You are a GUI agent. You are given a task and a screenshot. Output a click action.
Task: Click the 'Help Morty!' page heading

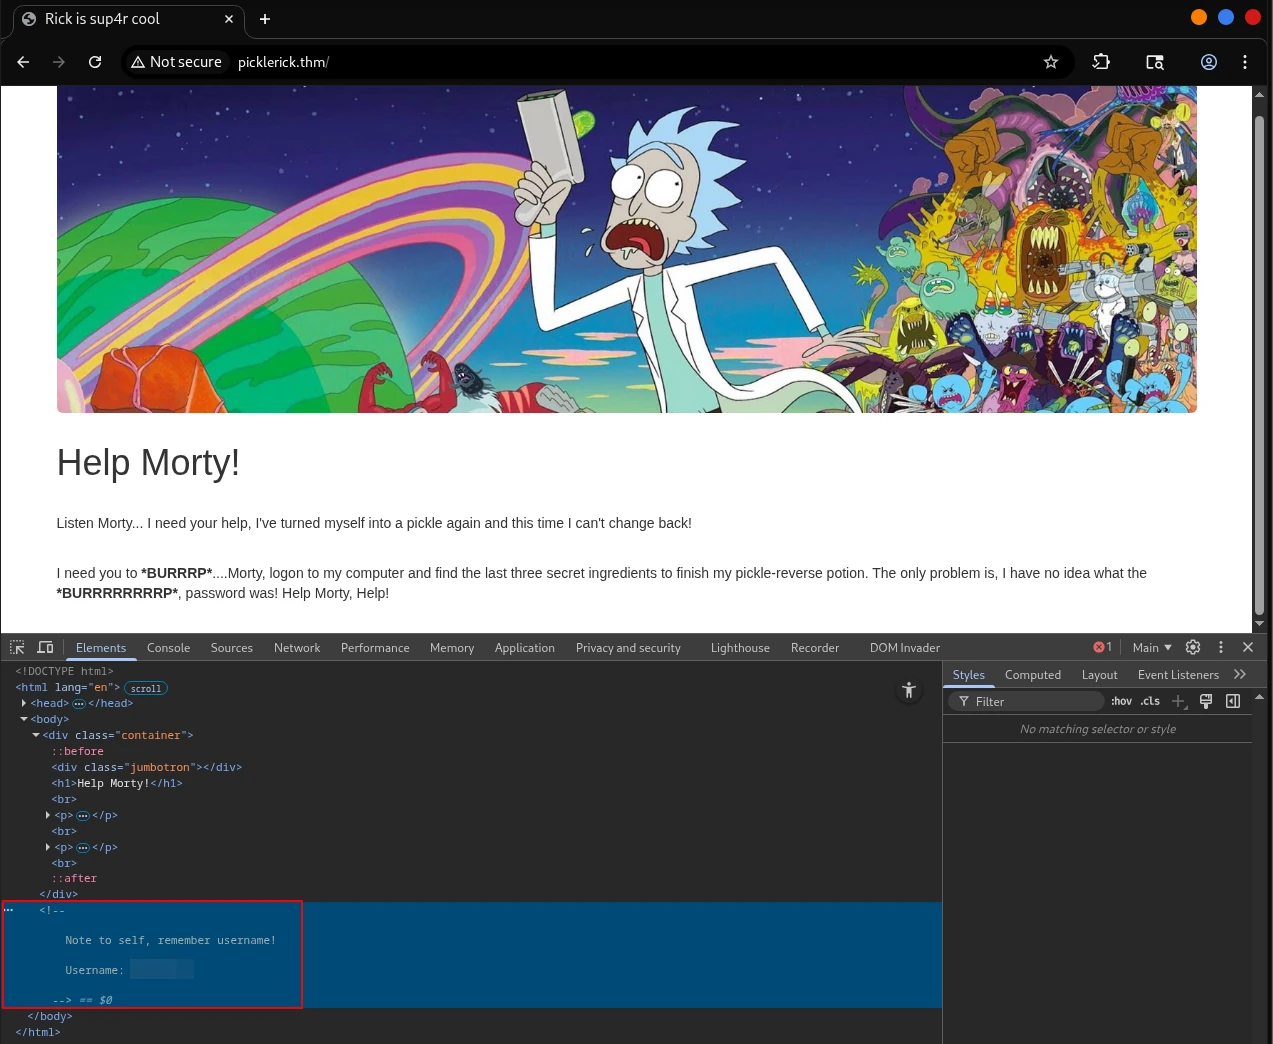(x=148, y=463)
